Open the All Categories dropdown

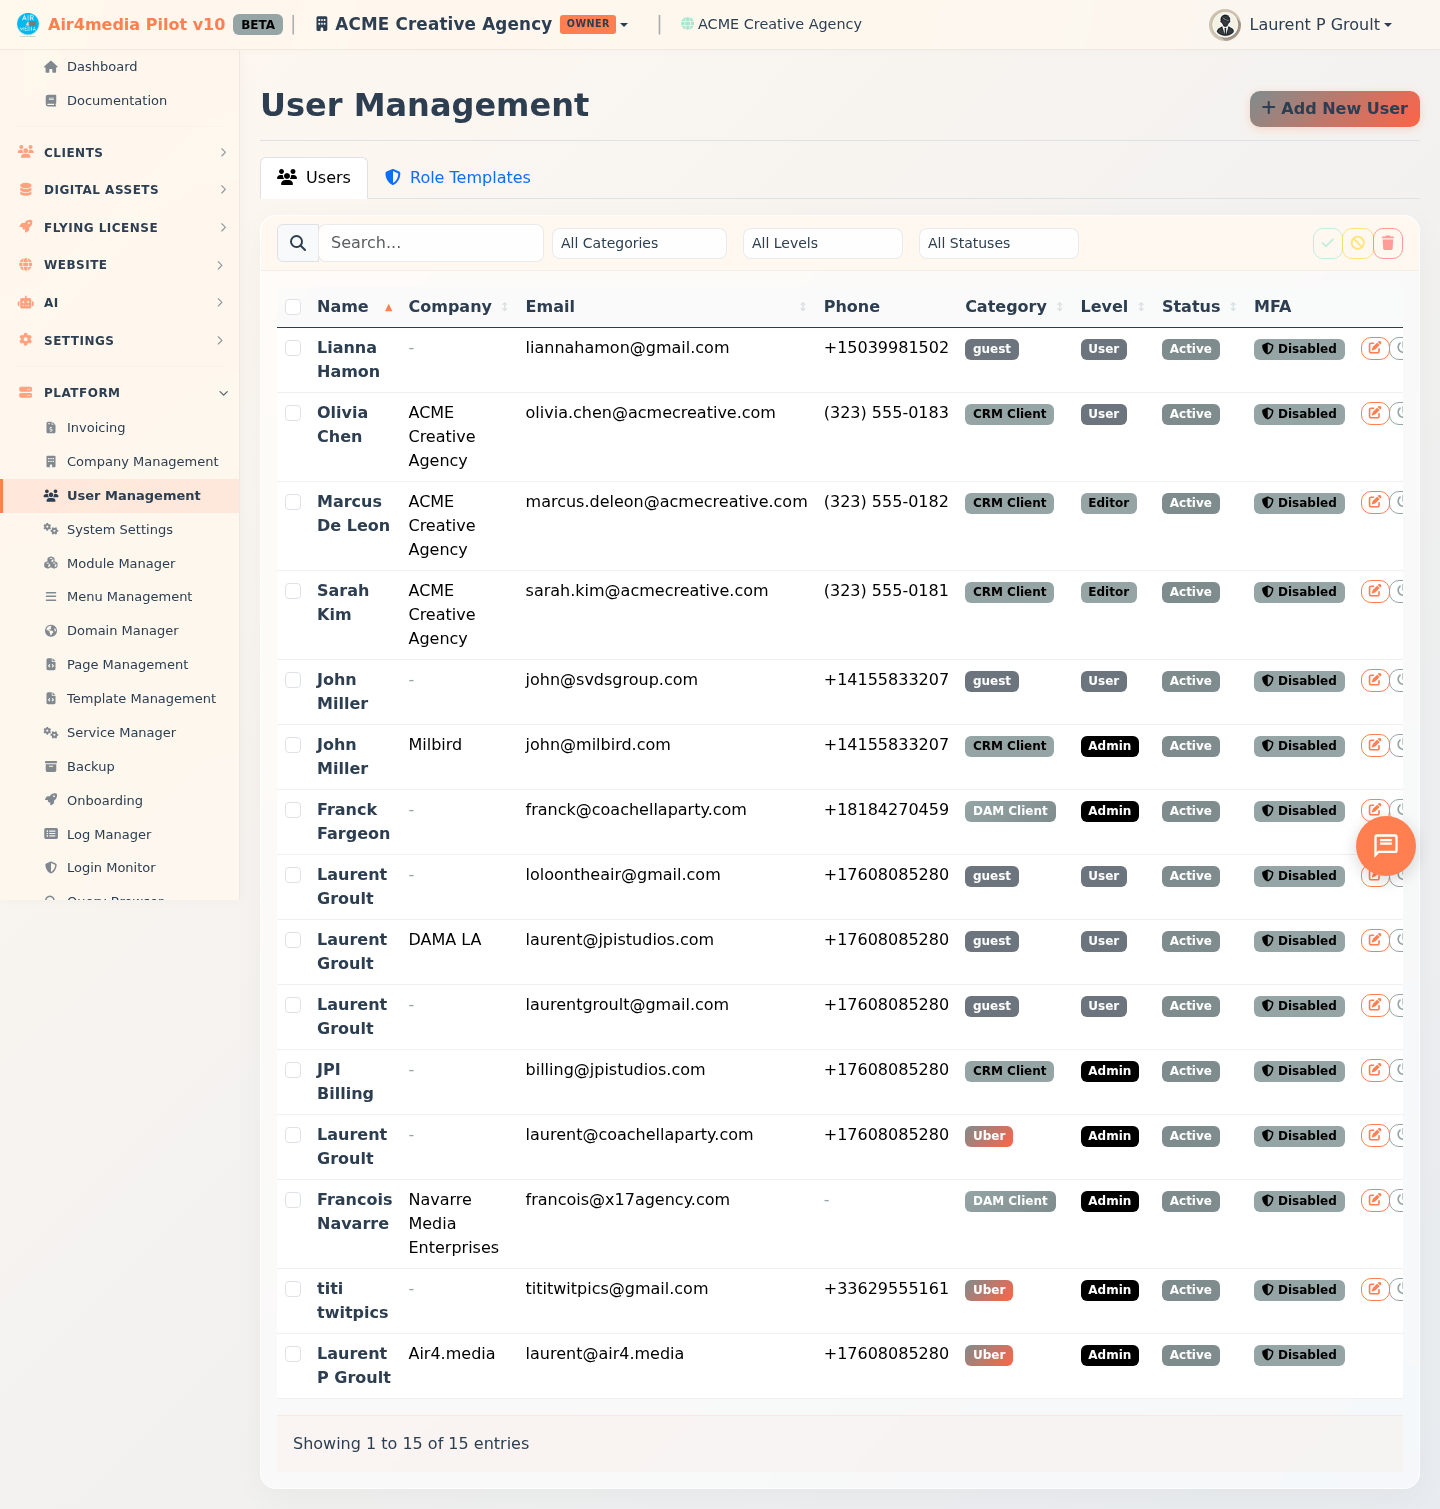pos(639,243)
